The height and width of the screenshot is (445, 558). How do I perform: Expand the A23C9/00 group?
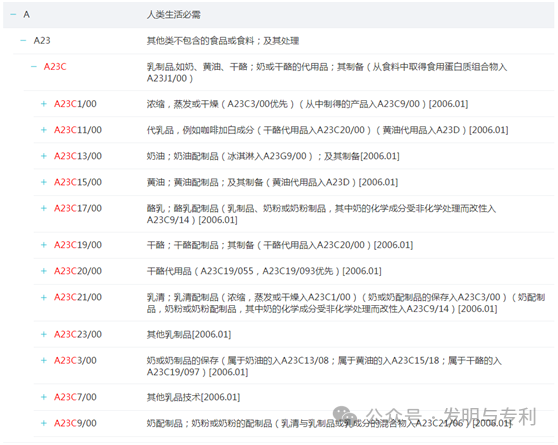(44, 423)
